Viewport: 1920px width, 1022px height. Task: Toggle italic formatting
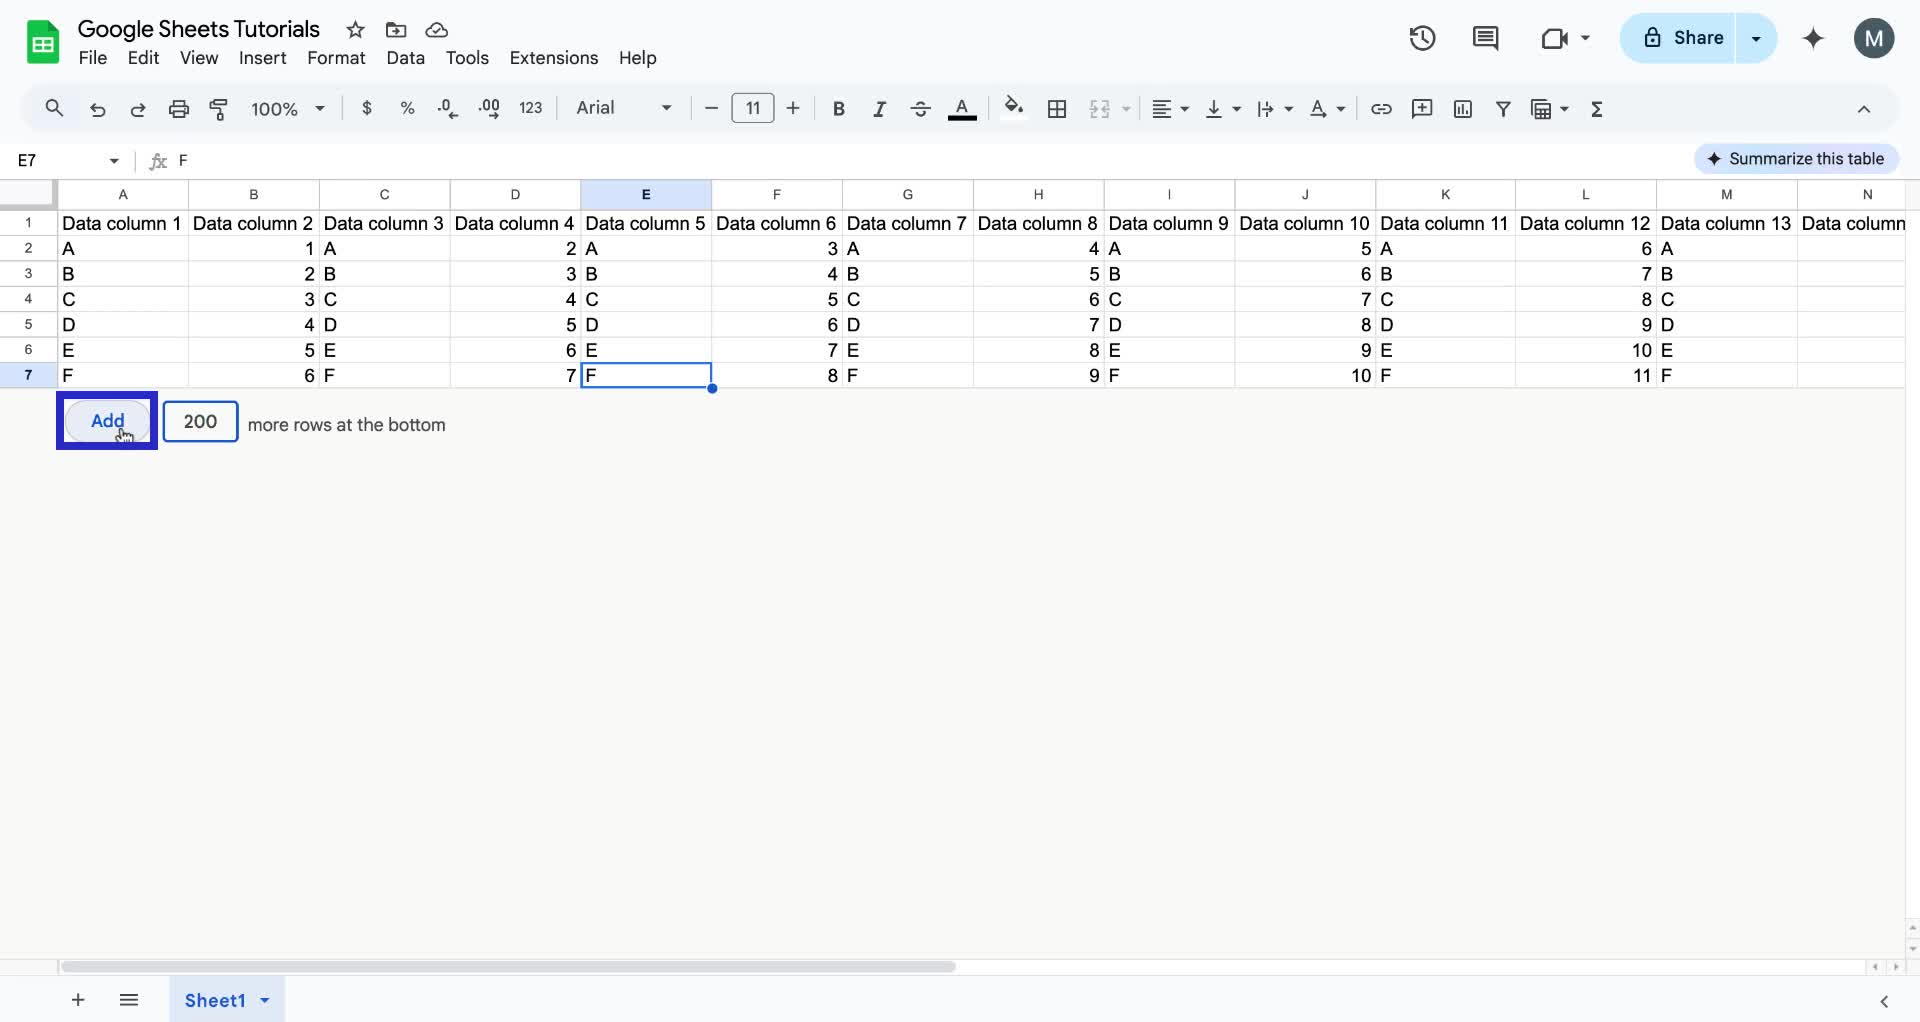click(x=879, y=109)
